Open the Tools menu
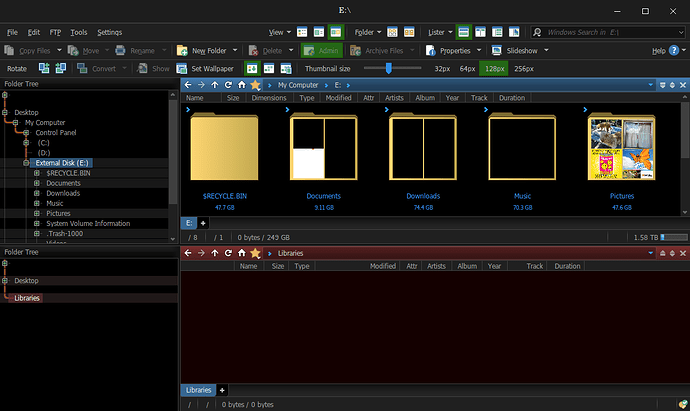Viewport: 690px width, 411px height. (79, 32)
